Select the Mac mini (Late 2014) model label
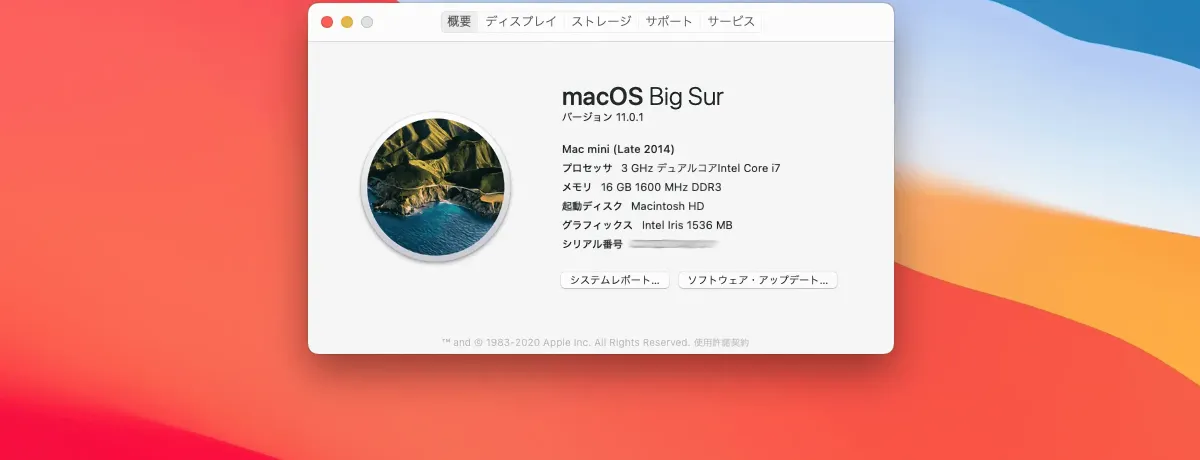Viewport: 1200px width, 460px height. tap(618, 149)
